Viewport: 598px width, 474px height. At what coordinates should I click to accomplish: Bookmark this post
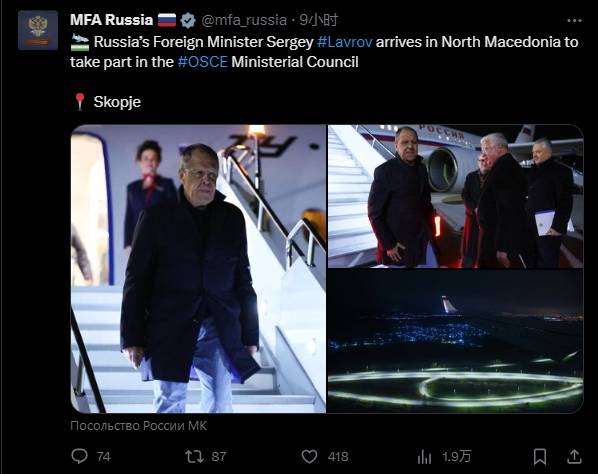click(x=540, y=456)
